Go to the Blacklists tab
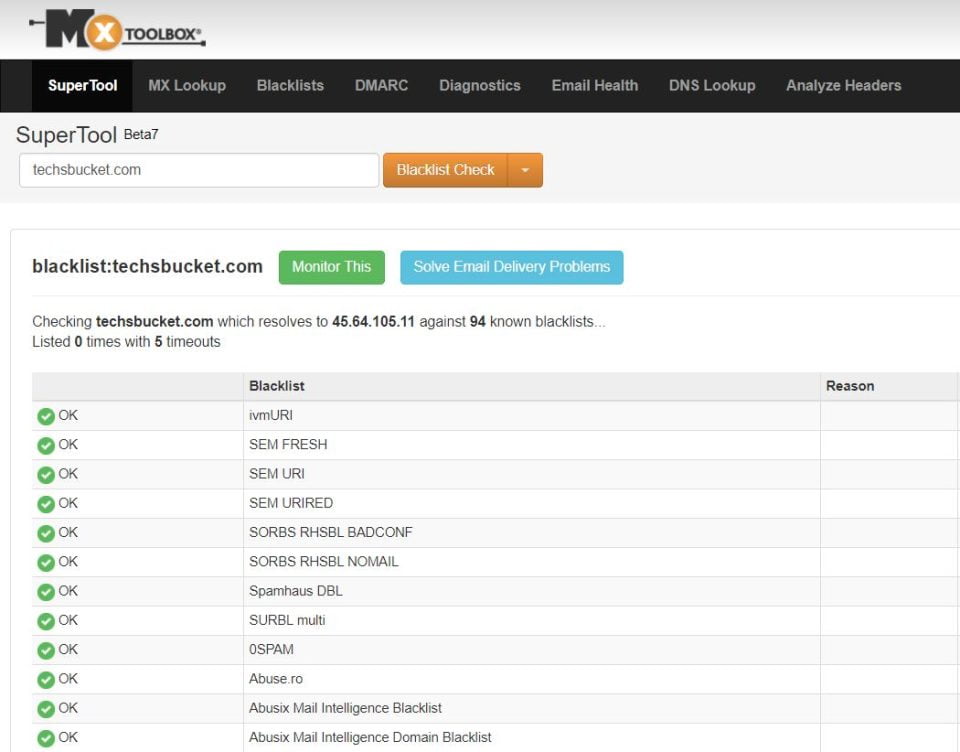 coord(290,86)
